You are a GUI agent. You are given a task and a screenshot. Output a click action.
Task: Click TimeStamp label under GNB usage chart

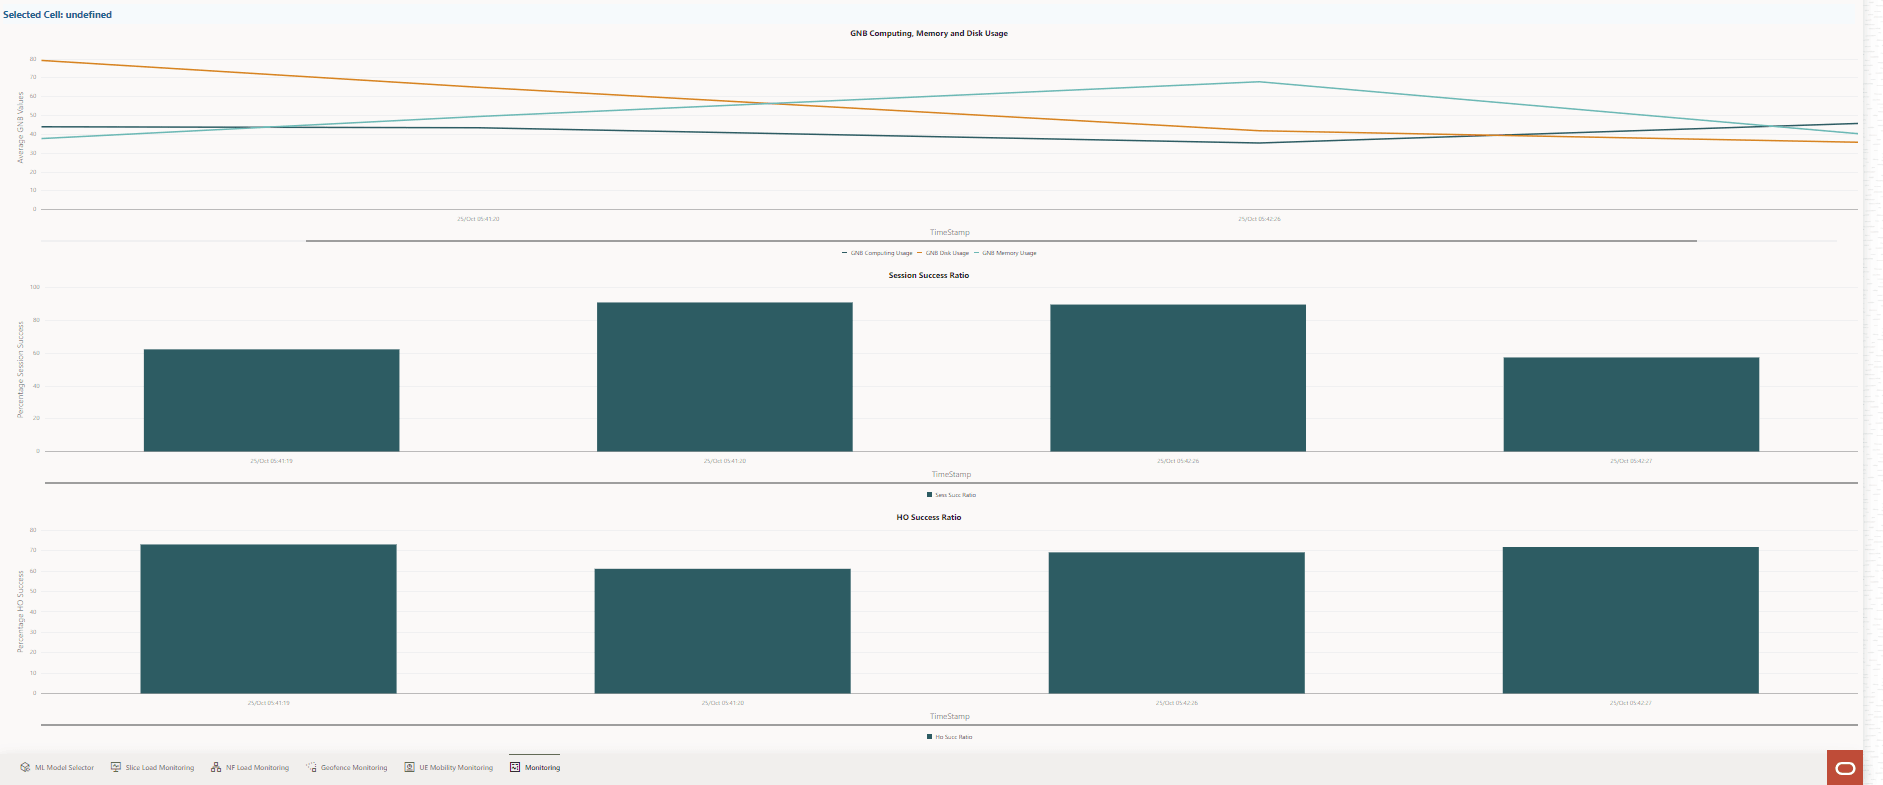click(x=950, y=232)
